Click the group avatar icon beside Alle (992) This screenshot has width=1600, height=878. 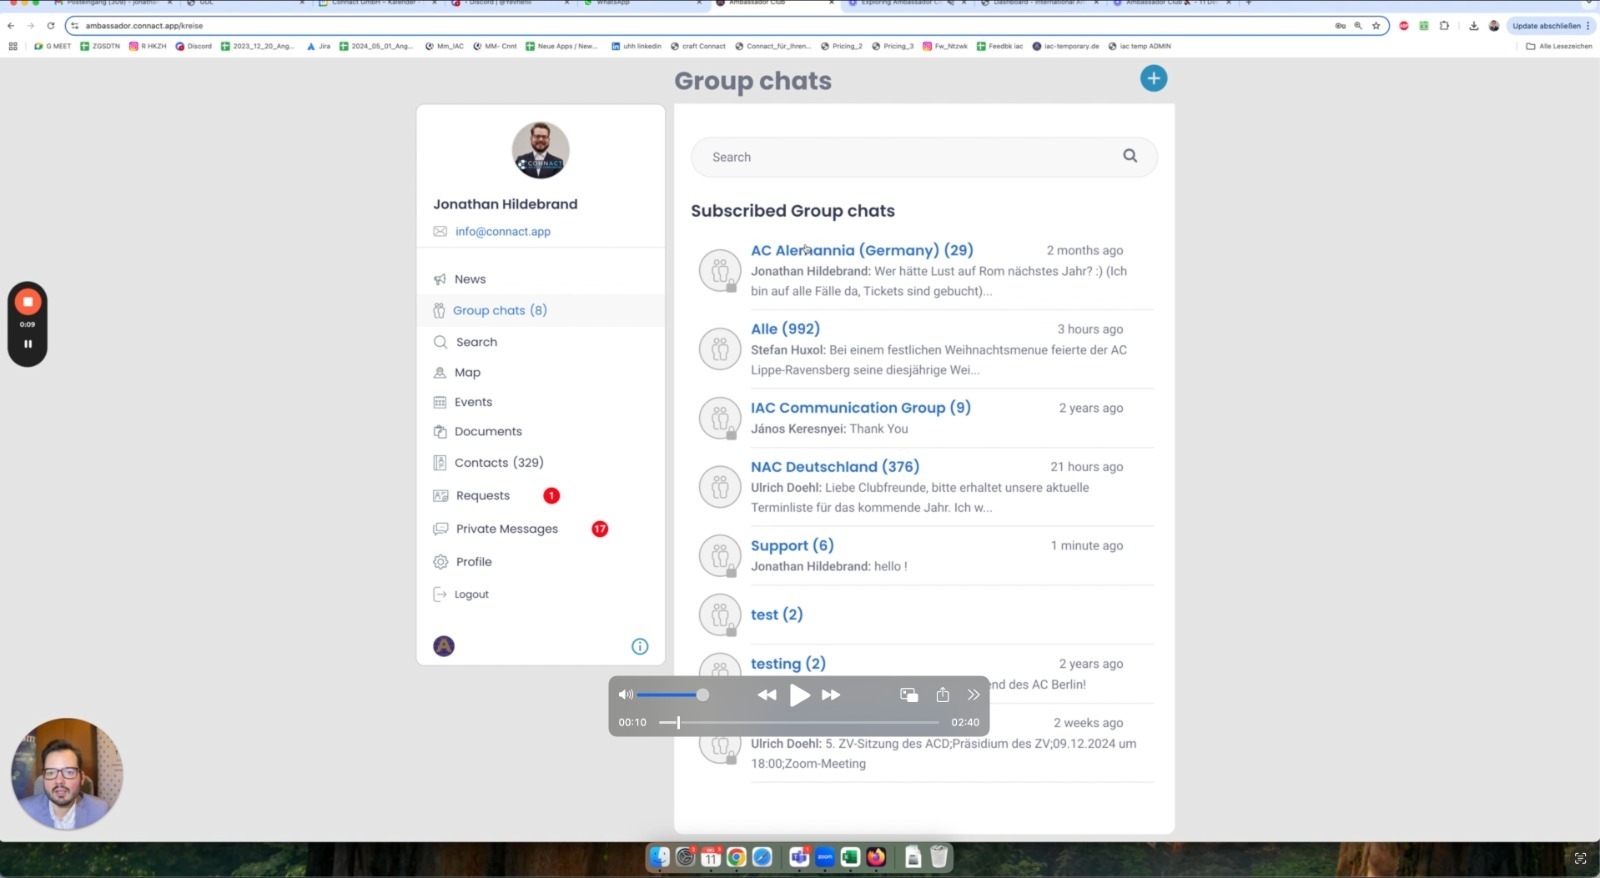click(x=719, y=349)
